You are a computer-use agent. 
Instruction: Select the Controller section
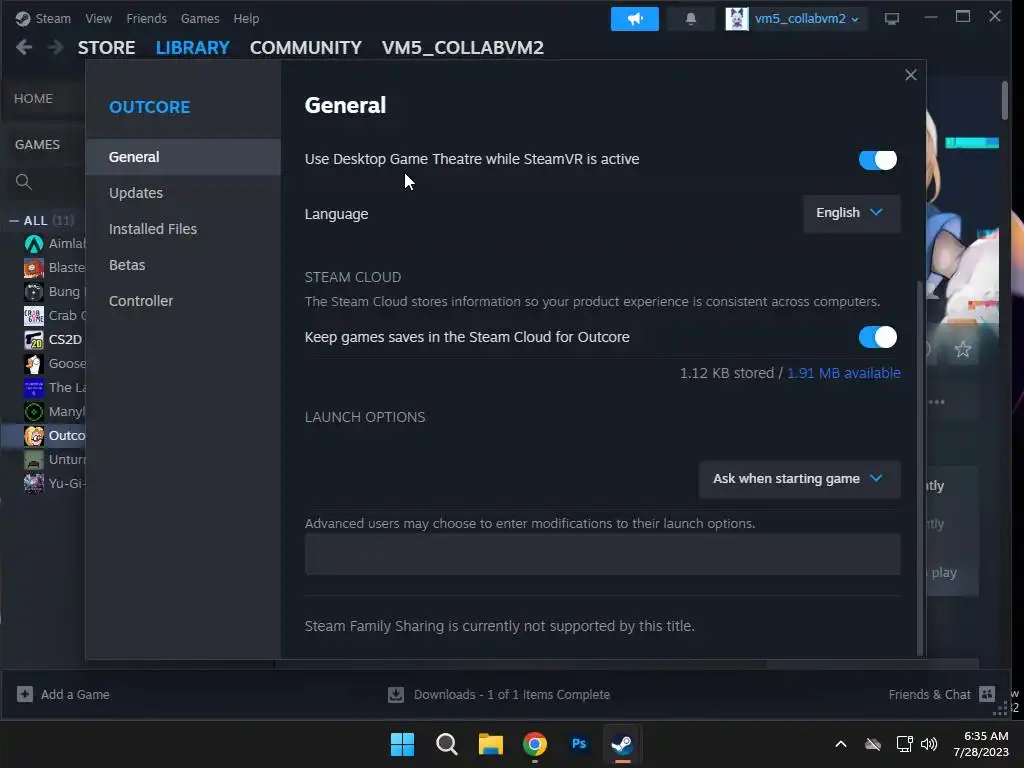183,301
